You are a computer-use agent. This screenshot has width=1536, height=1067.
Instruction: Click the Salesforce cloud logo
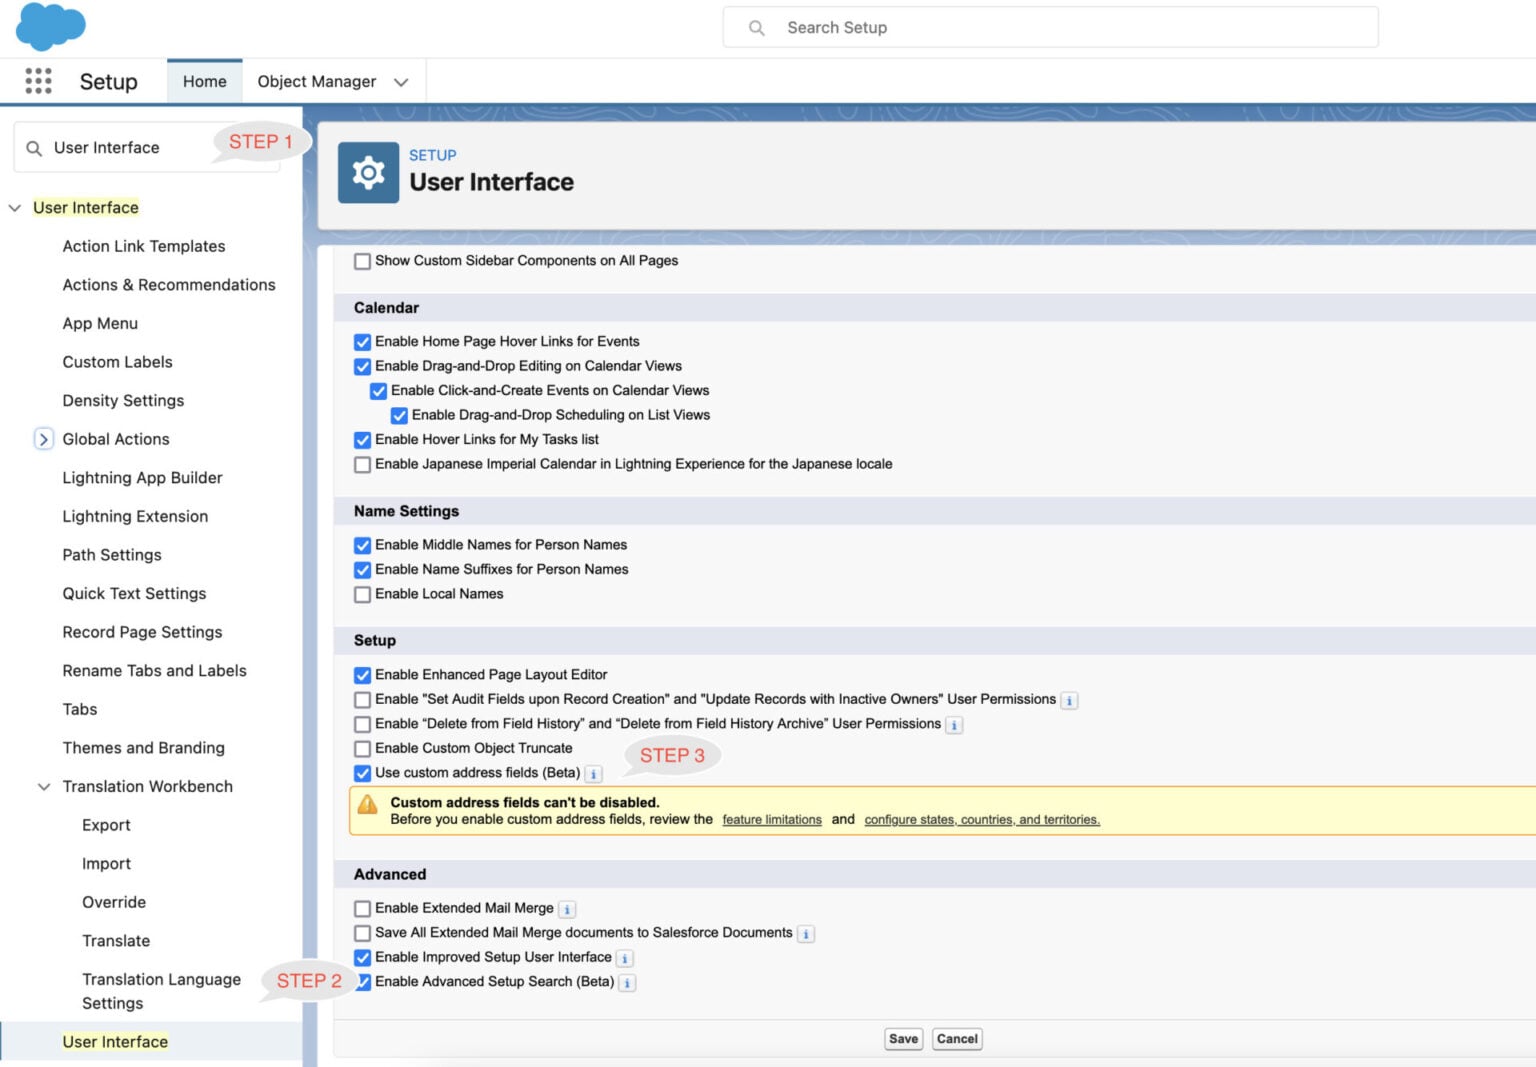[51, 26]
